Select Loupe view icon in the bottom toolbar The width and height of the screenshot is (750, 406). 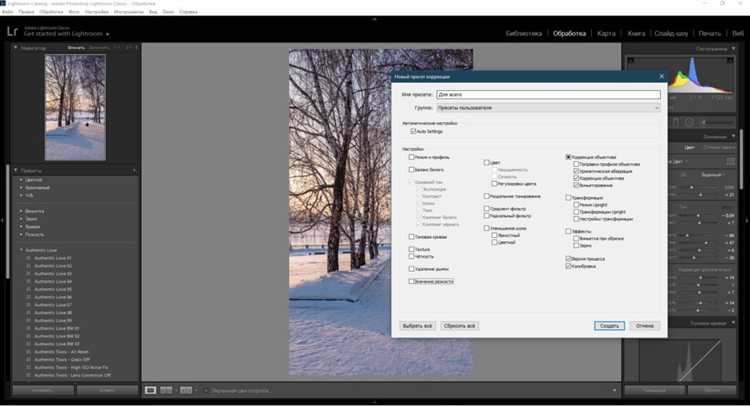click(150, 390)
